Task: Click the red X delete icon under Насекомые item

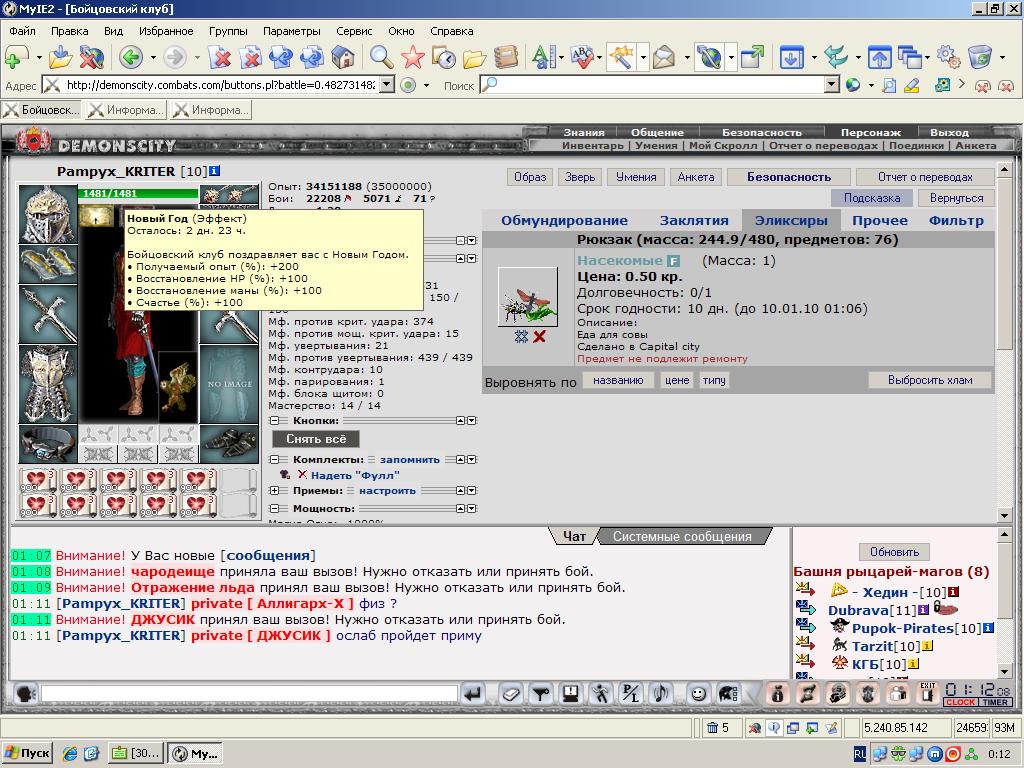Action: [x=539, y=337]
